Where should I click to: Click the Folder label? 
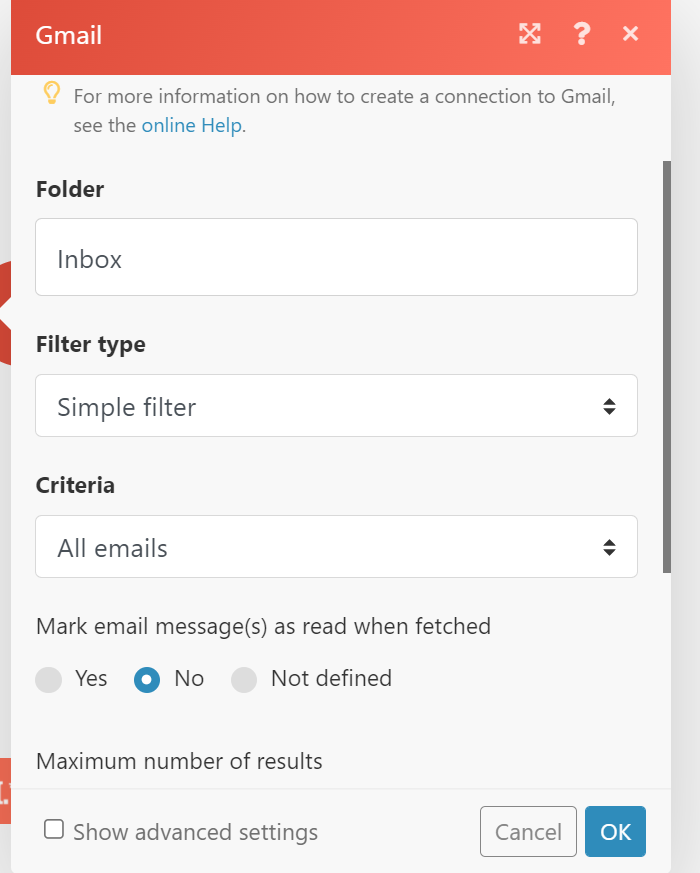pos(70,189)
